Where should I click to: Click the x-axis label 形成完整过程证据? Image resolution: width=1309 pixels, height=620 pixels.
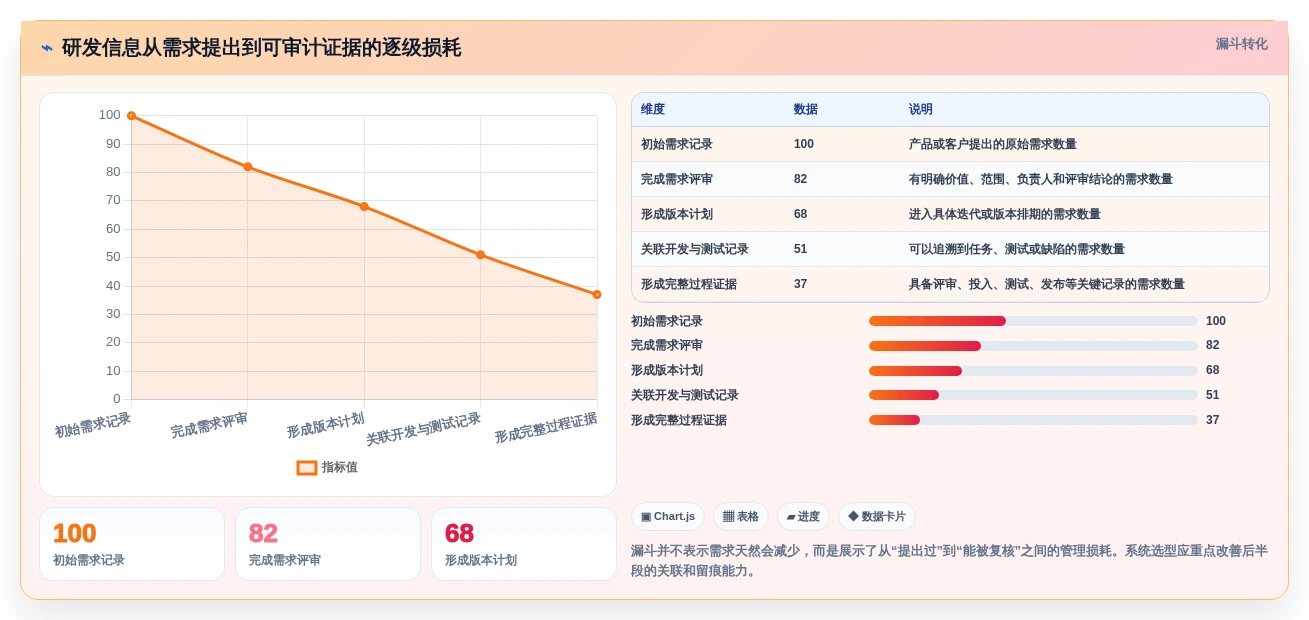pos(546,428)
